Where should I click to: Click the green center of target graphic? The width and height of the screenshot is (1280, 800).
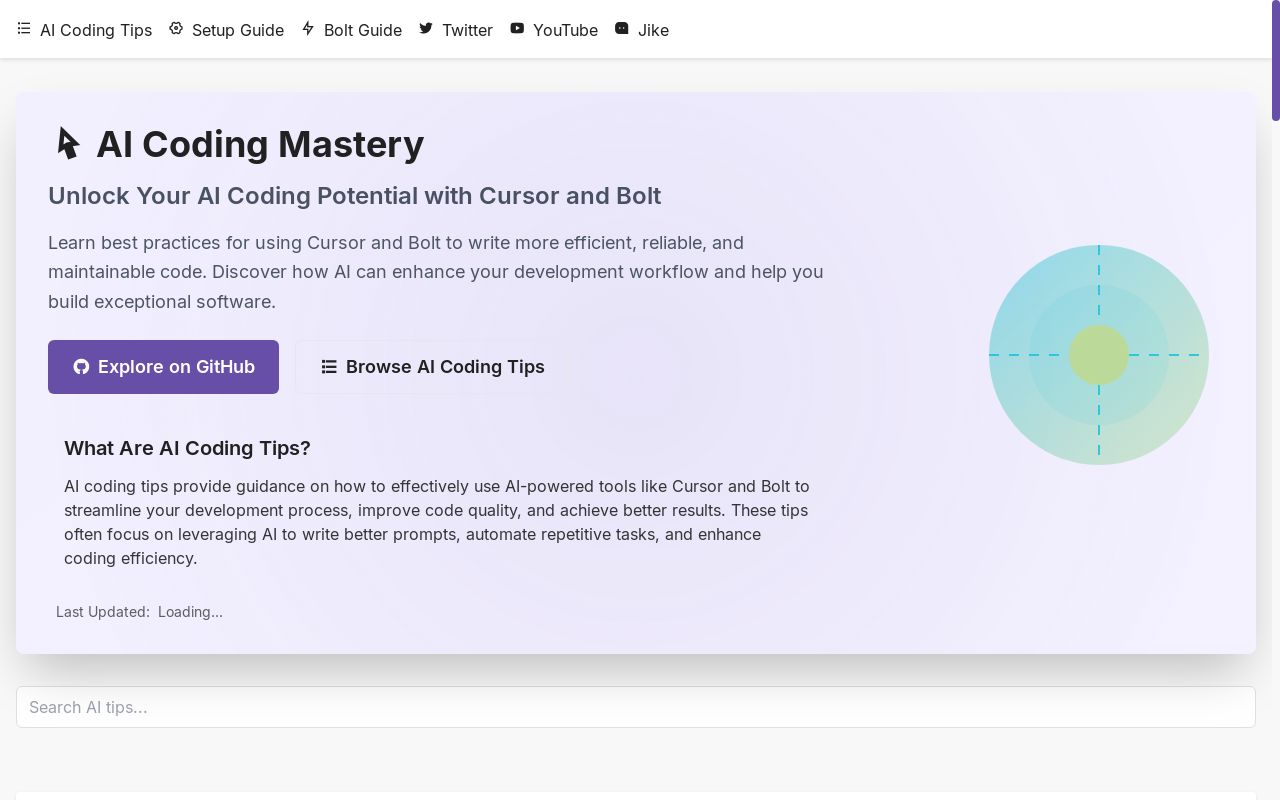pyautogui.click(x=1099, y=355)
